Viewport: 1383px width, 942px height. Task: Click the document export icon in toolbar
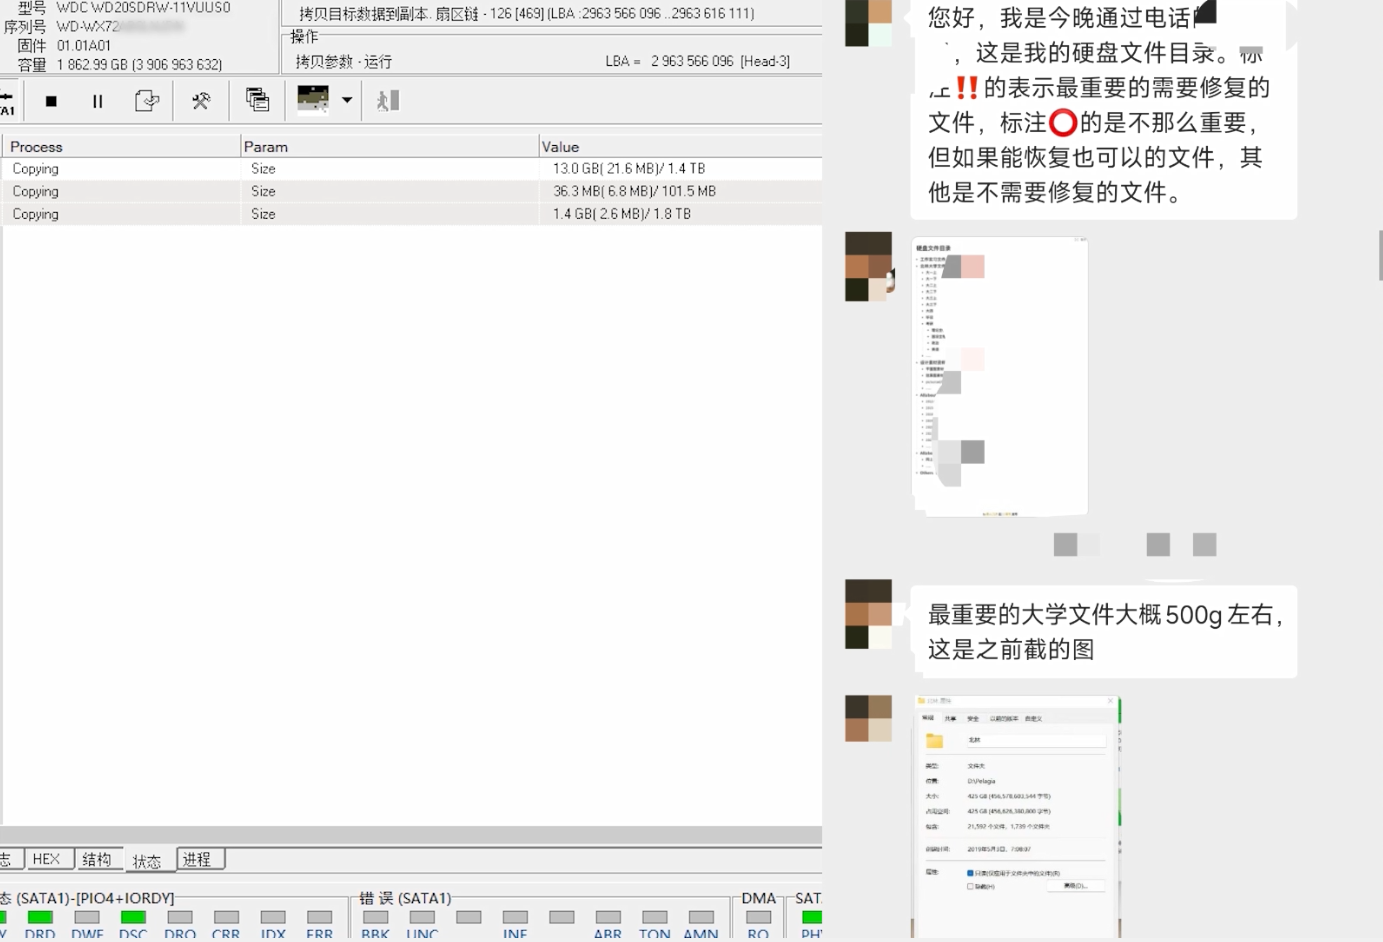point(147,101)
